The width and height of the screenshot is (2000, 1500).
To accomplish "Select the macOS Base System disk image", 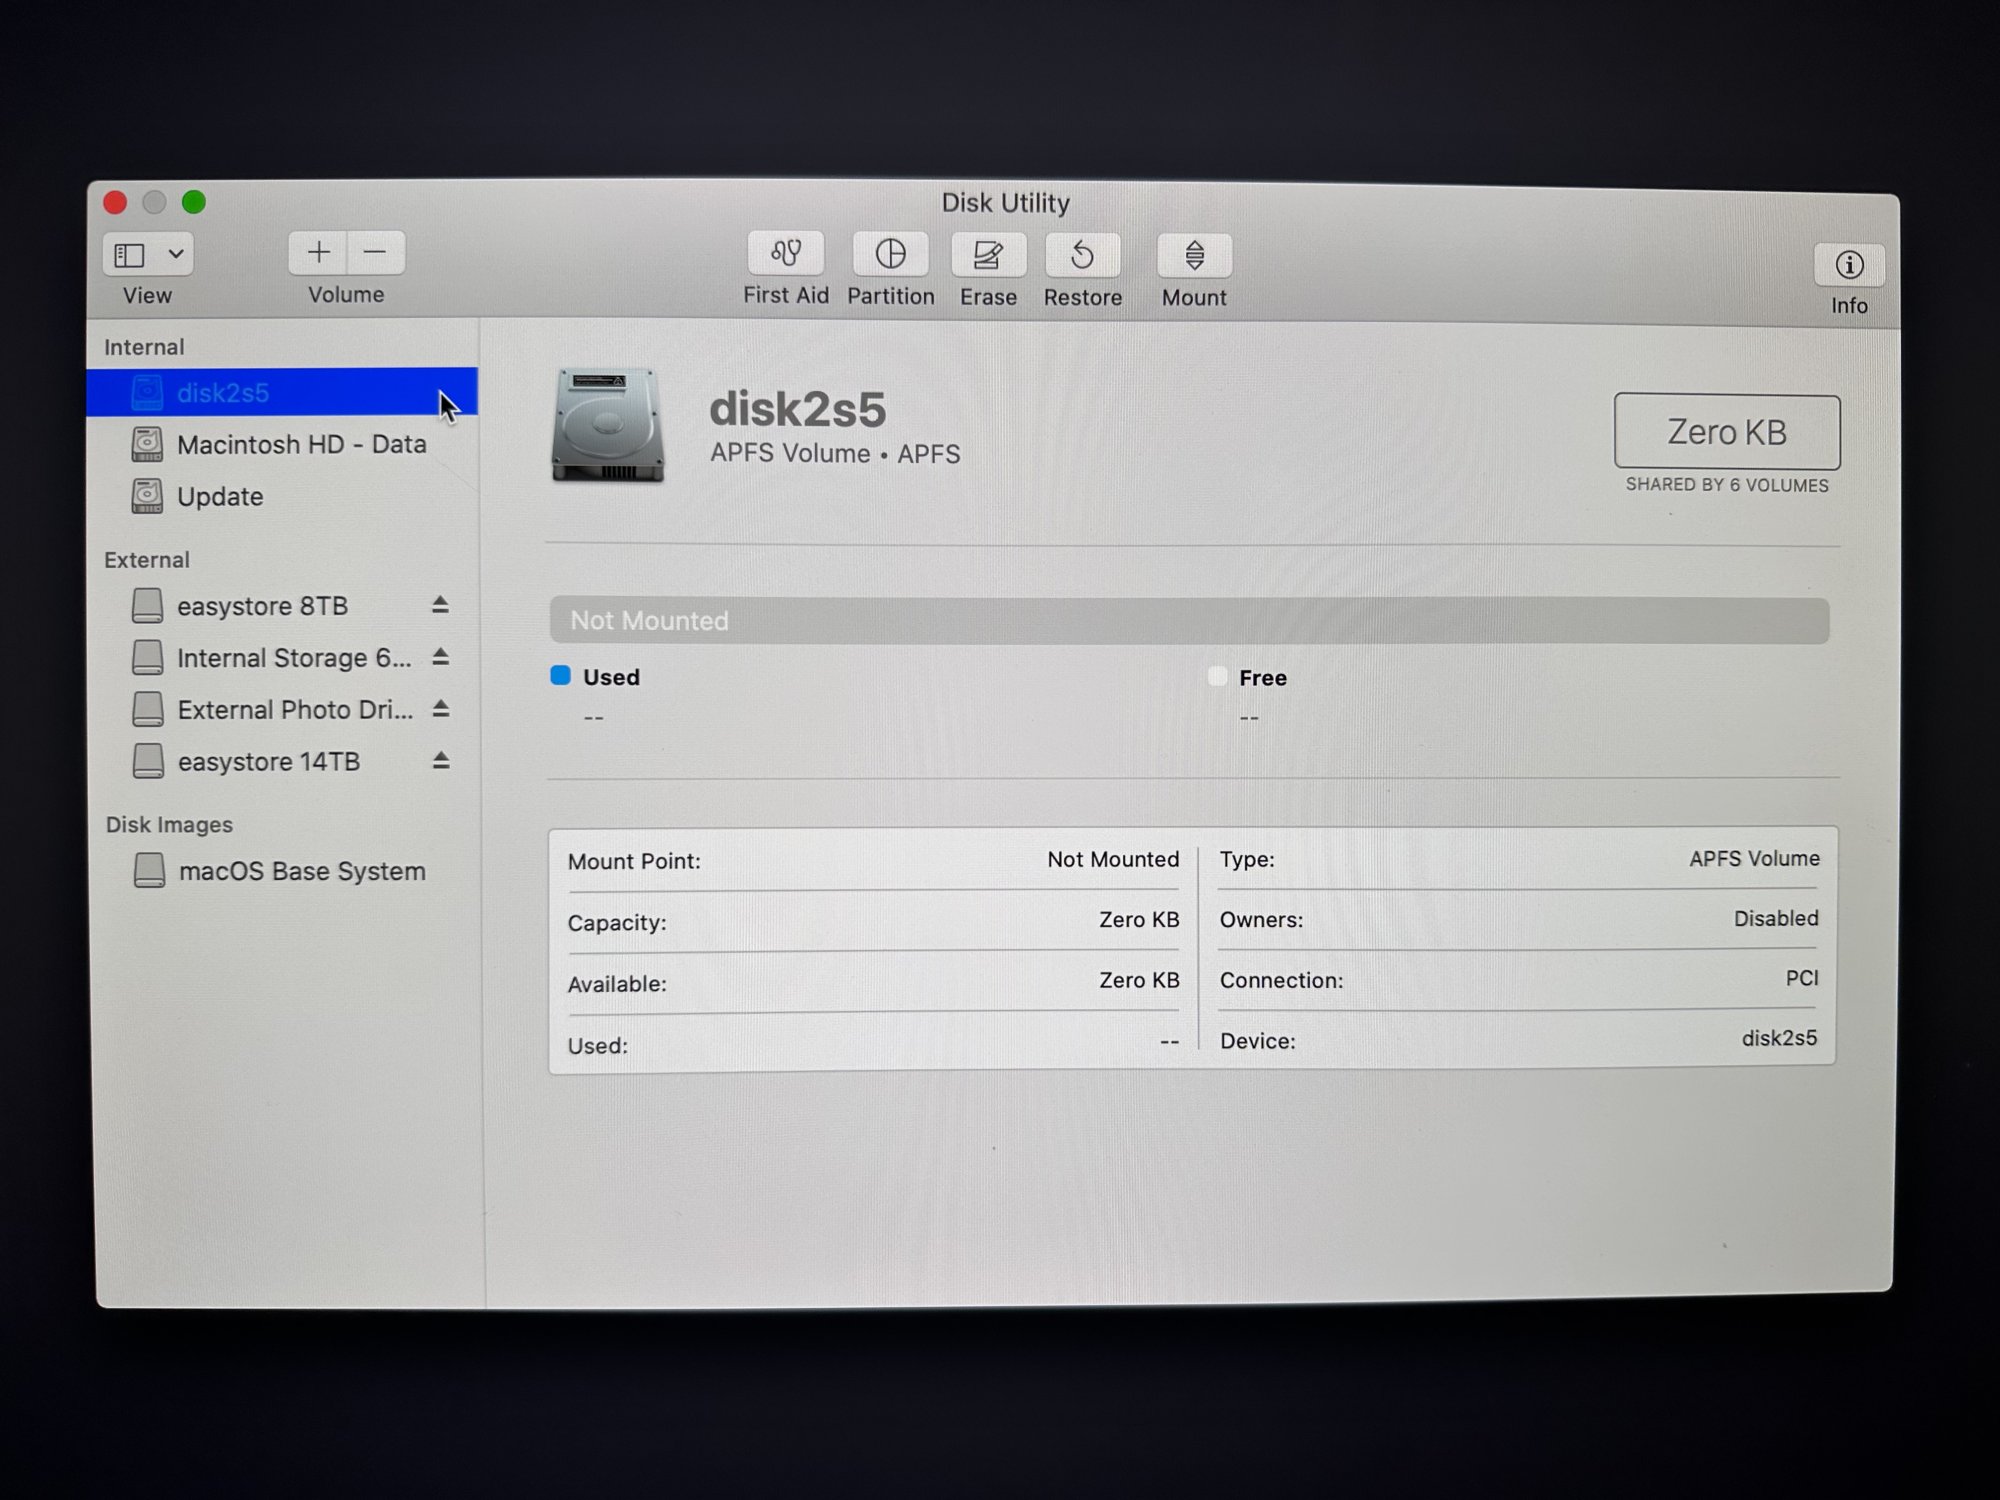I will [301, 871].
